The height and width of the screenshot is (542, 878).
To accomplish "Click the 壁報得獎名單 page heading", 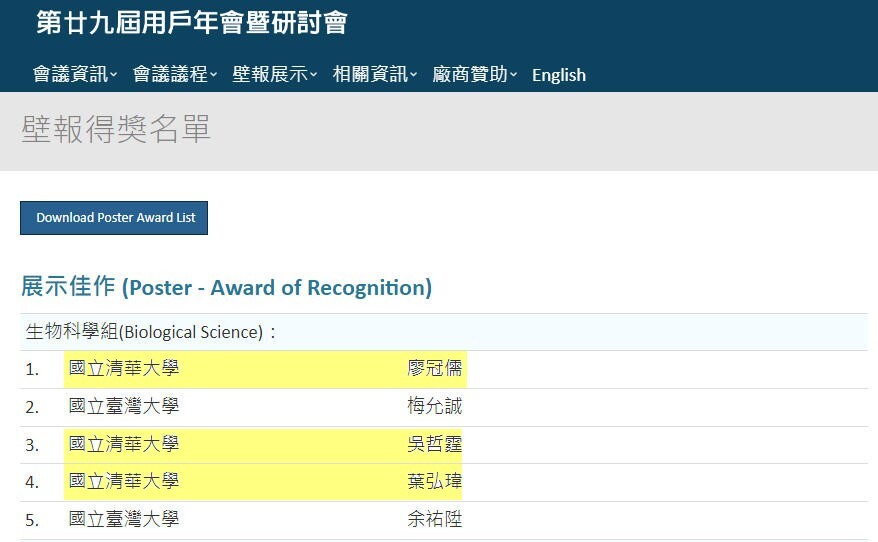I will coord(116,131).
